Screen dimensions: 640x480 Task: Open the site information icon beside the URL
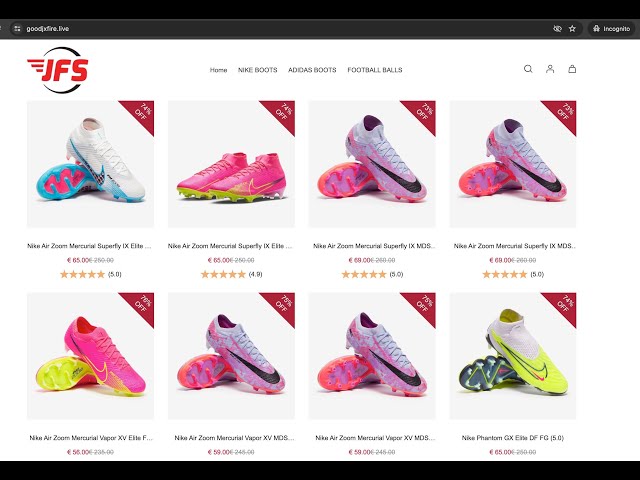point(17,29)
